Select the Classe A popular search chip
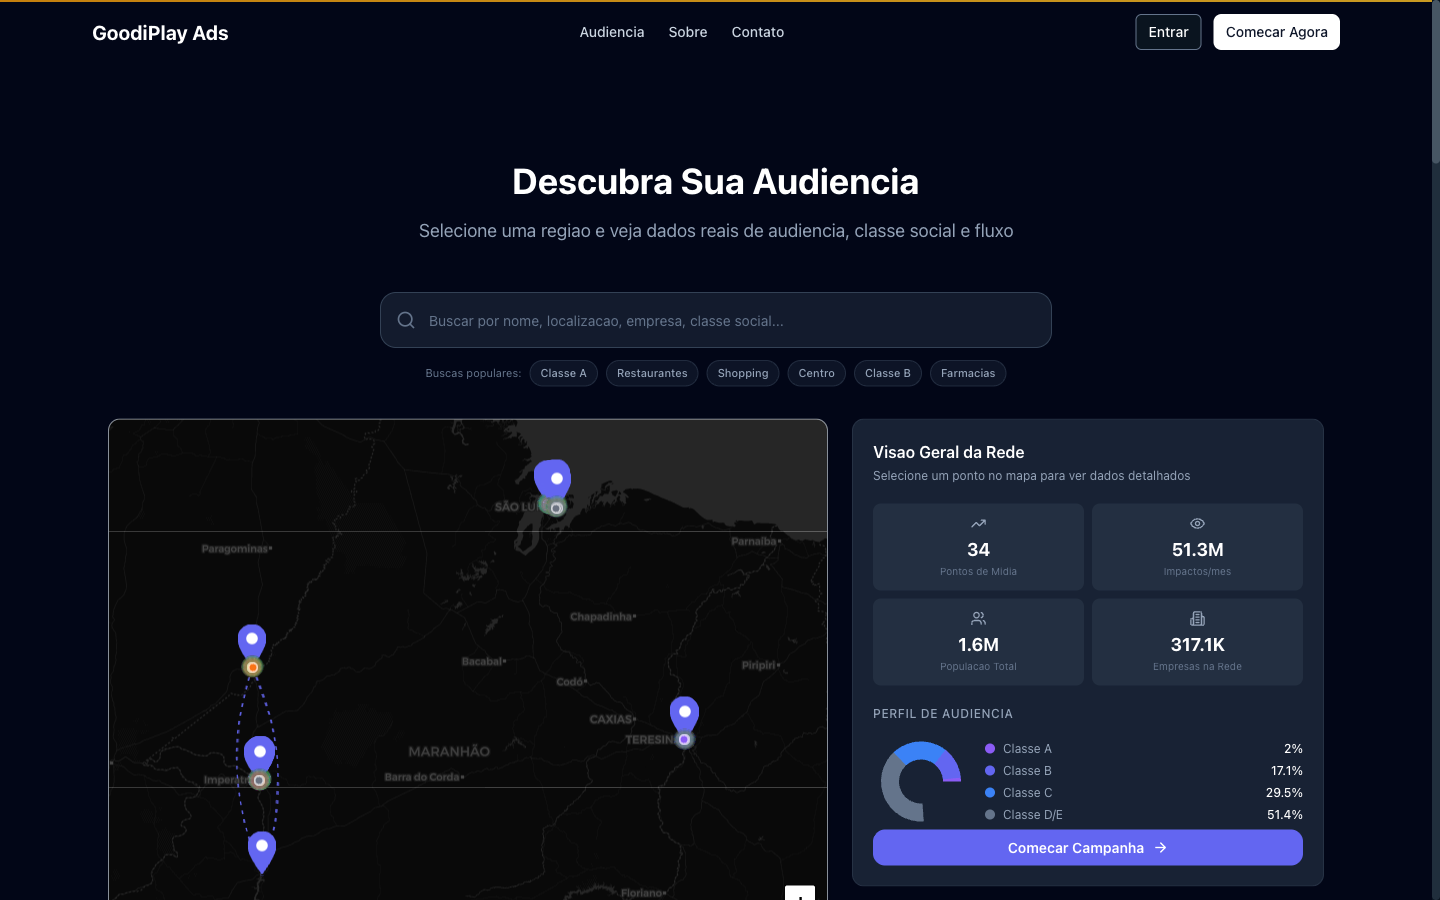 pos(564,373)
